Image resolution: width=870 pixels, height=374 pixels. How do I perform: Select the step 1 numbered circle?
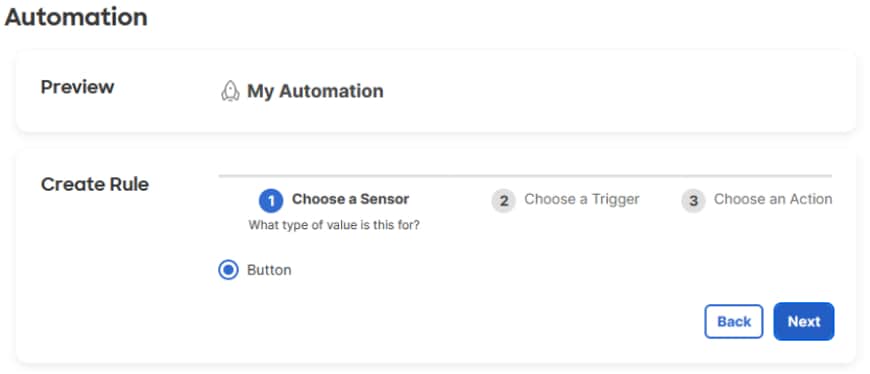[x=271, y=201]
